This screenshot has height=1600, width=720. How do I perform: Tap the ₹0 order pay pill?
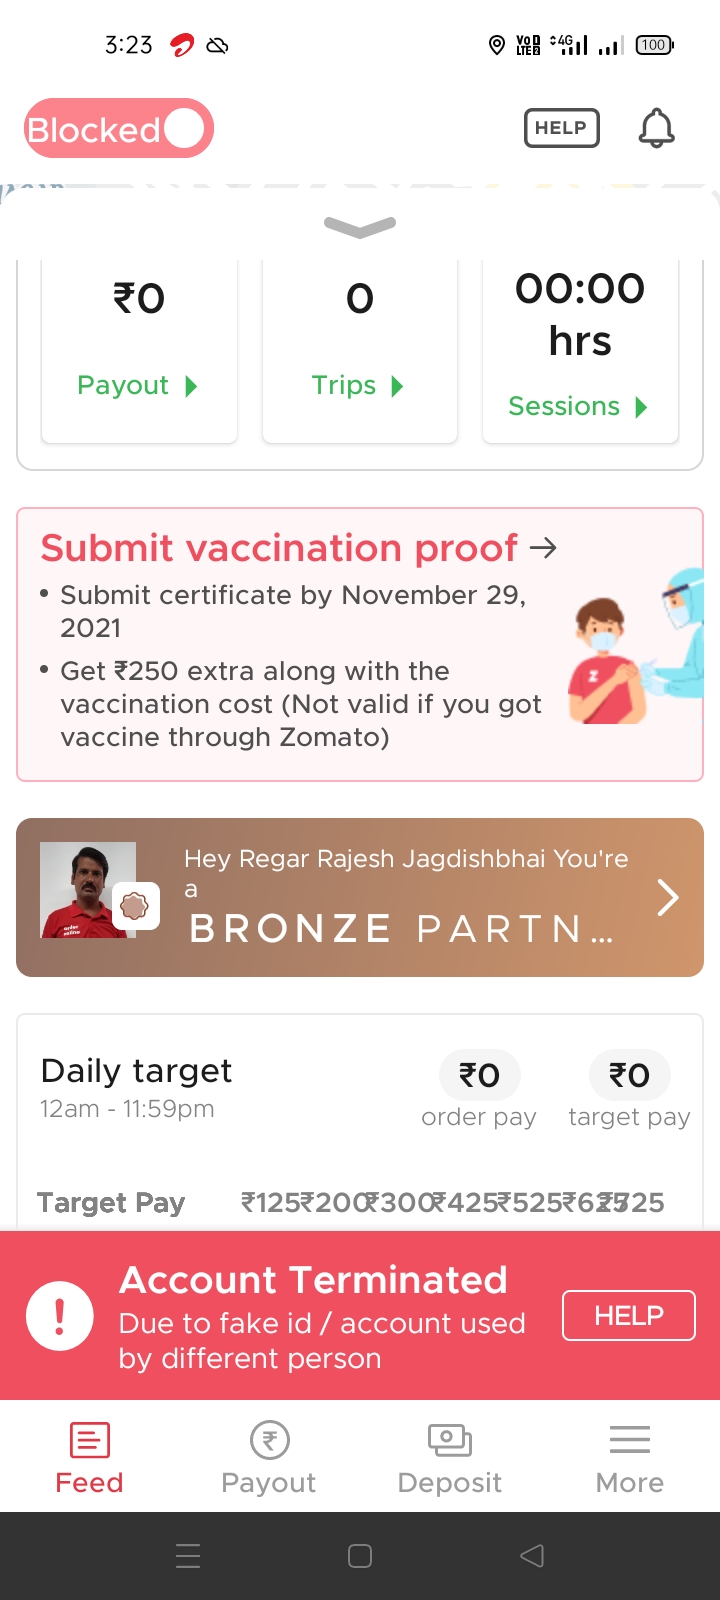pyautogui.click(x=480, y=1075)
